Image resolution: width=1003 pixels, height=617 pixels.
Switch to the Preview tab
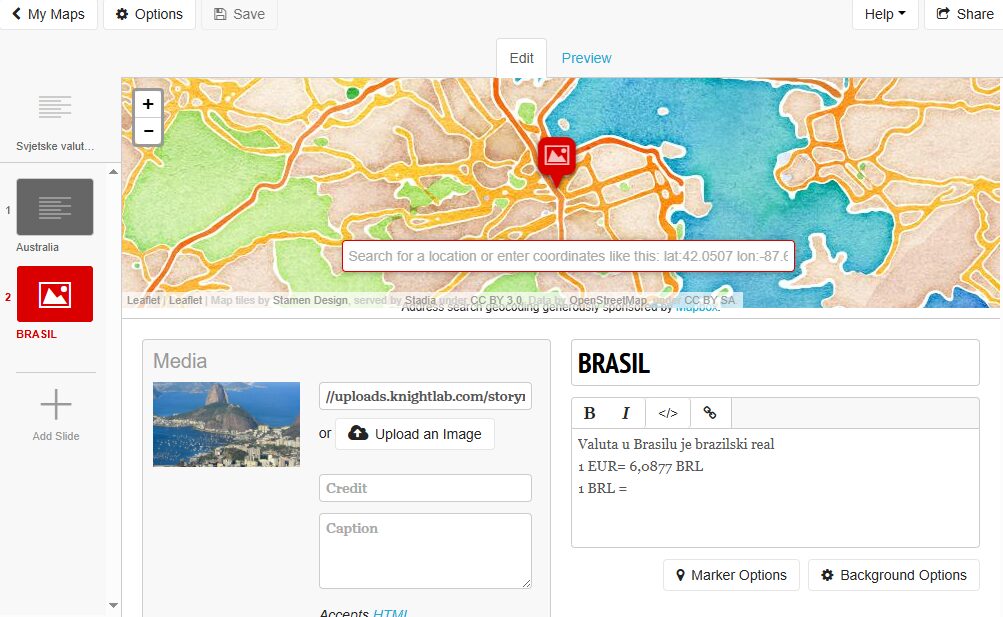coord(586,58)
